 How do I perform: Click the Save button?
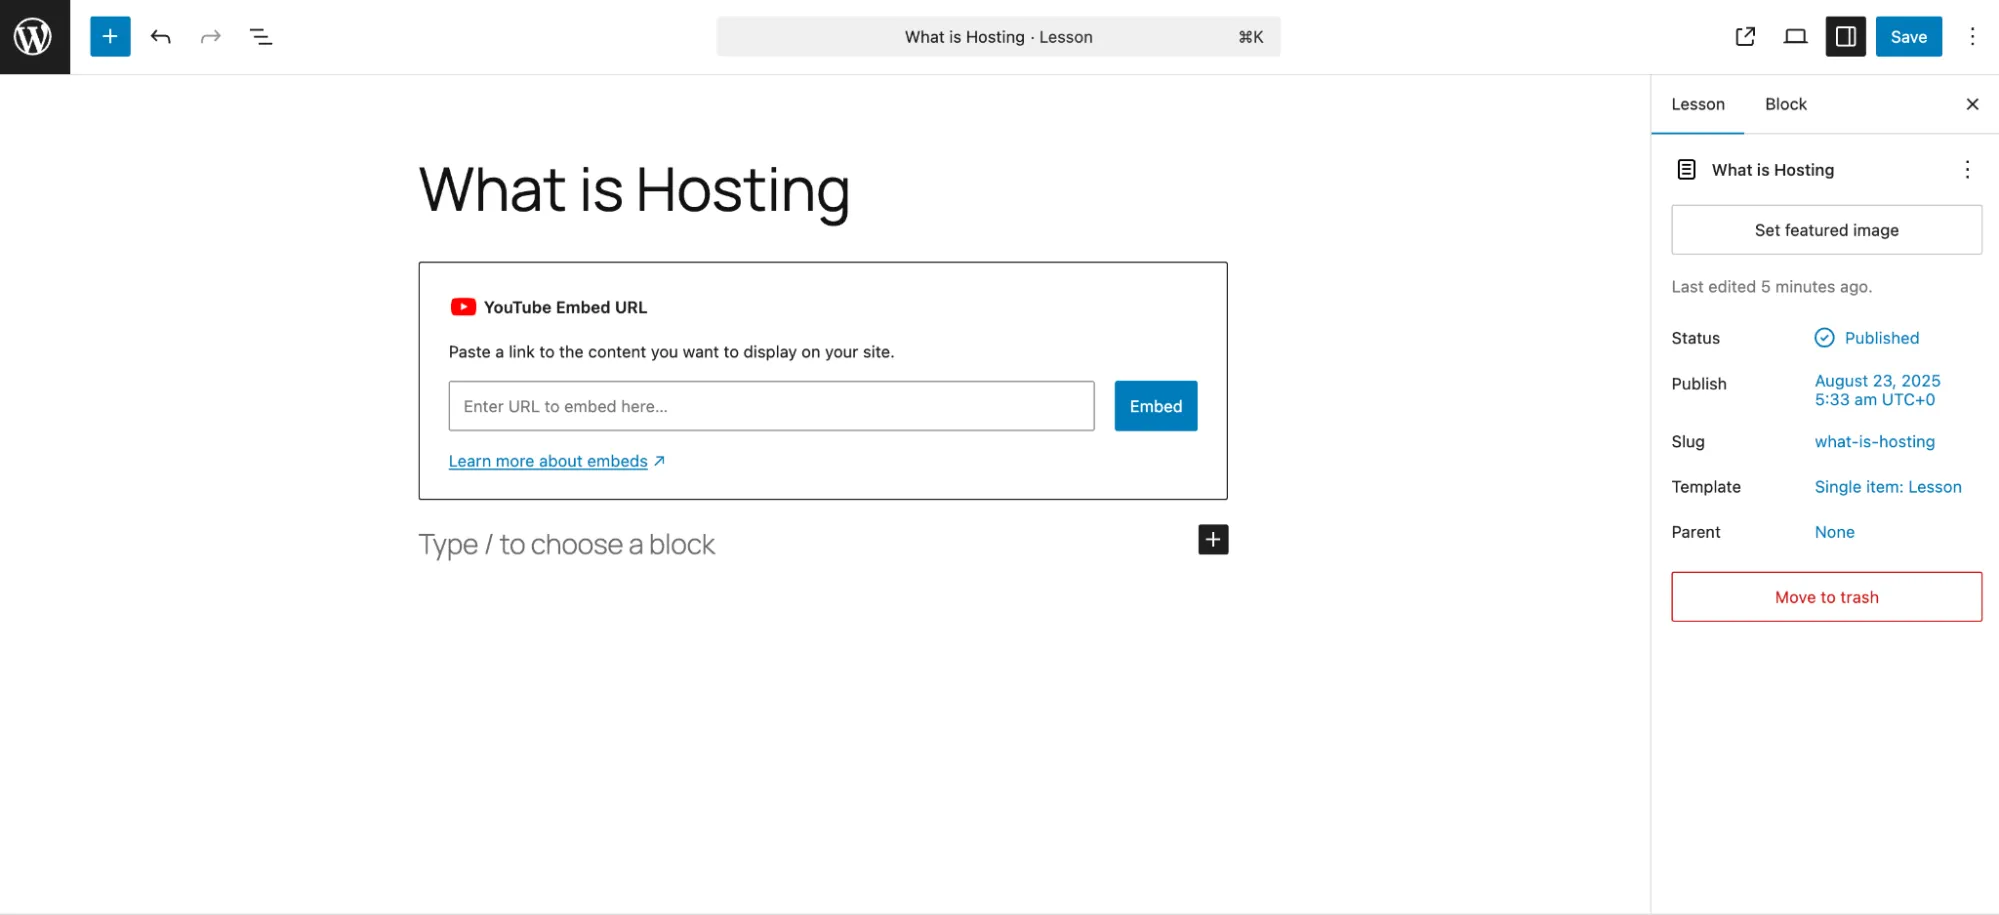[x=1908, y=37]
